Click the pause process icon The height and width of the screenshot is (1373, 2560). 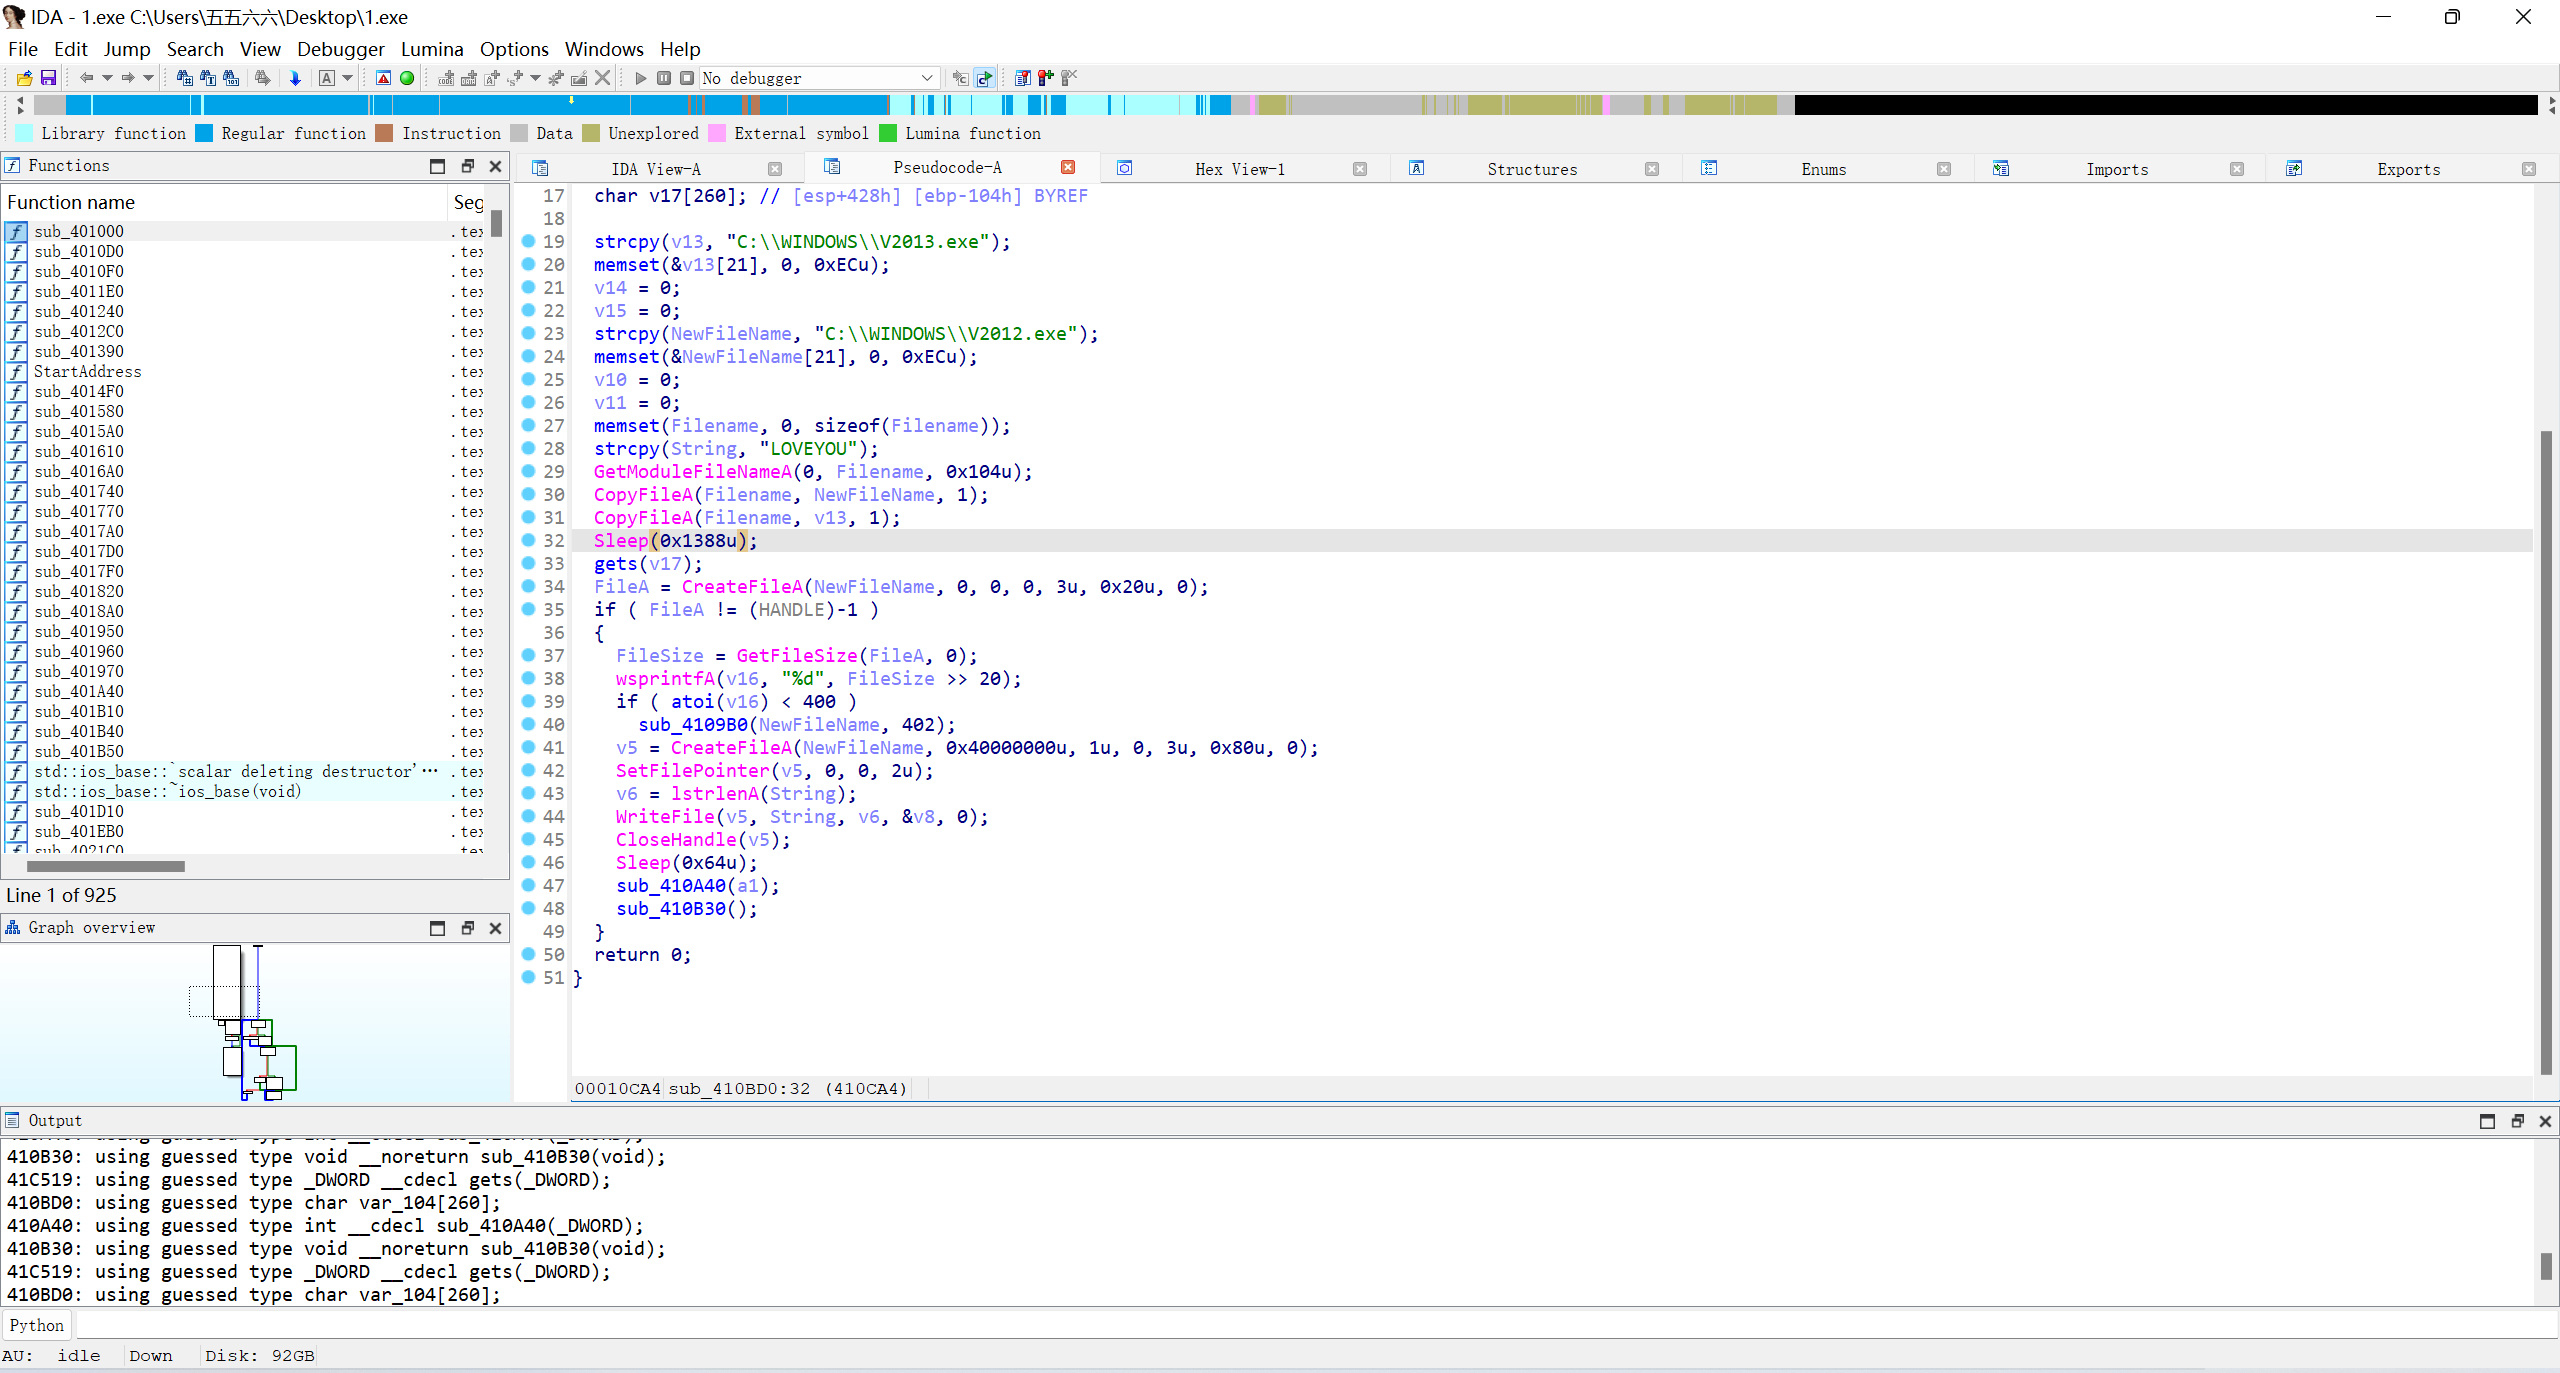point(663,78)
